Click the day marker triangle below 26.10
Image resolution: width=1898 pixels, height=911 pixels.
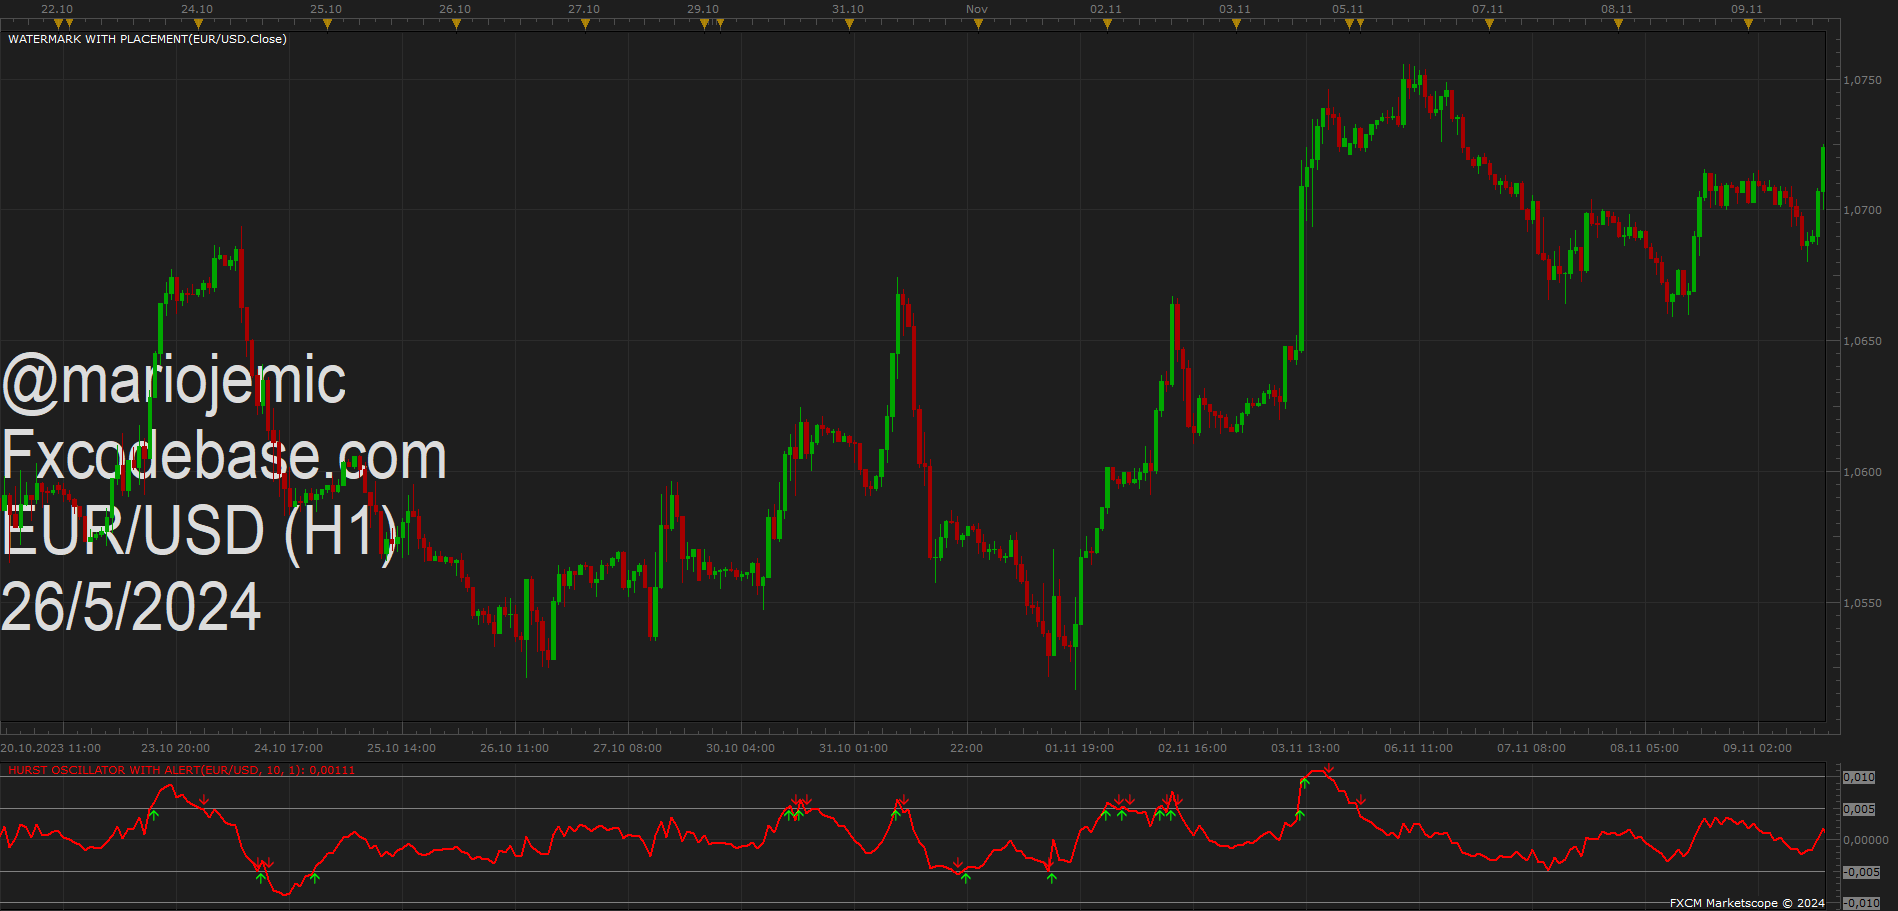click(x=456, y=24)
